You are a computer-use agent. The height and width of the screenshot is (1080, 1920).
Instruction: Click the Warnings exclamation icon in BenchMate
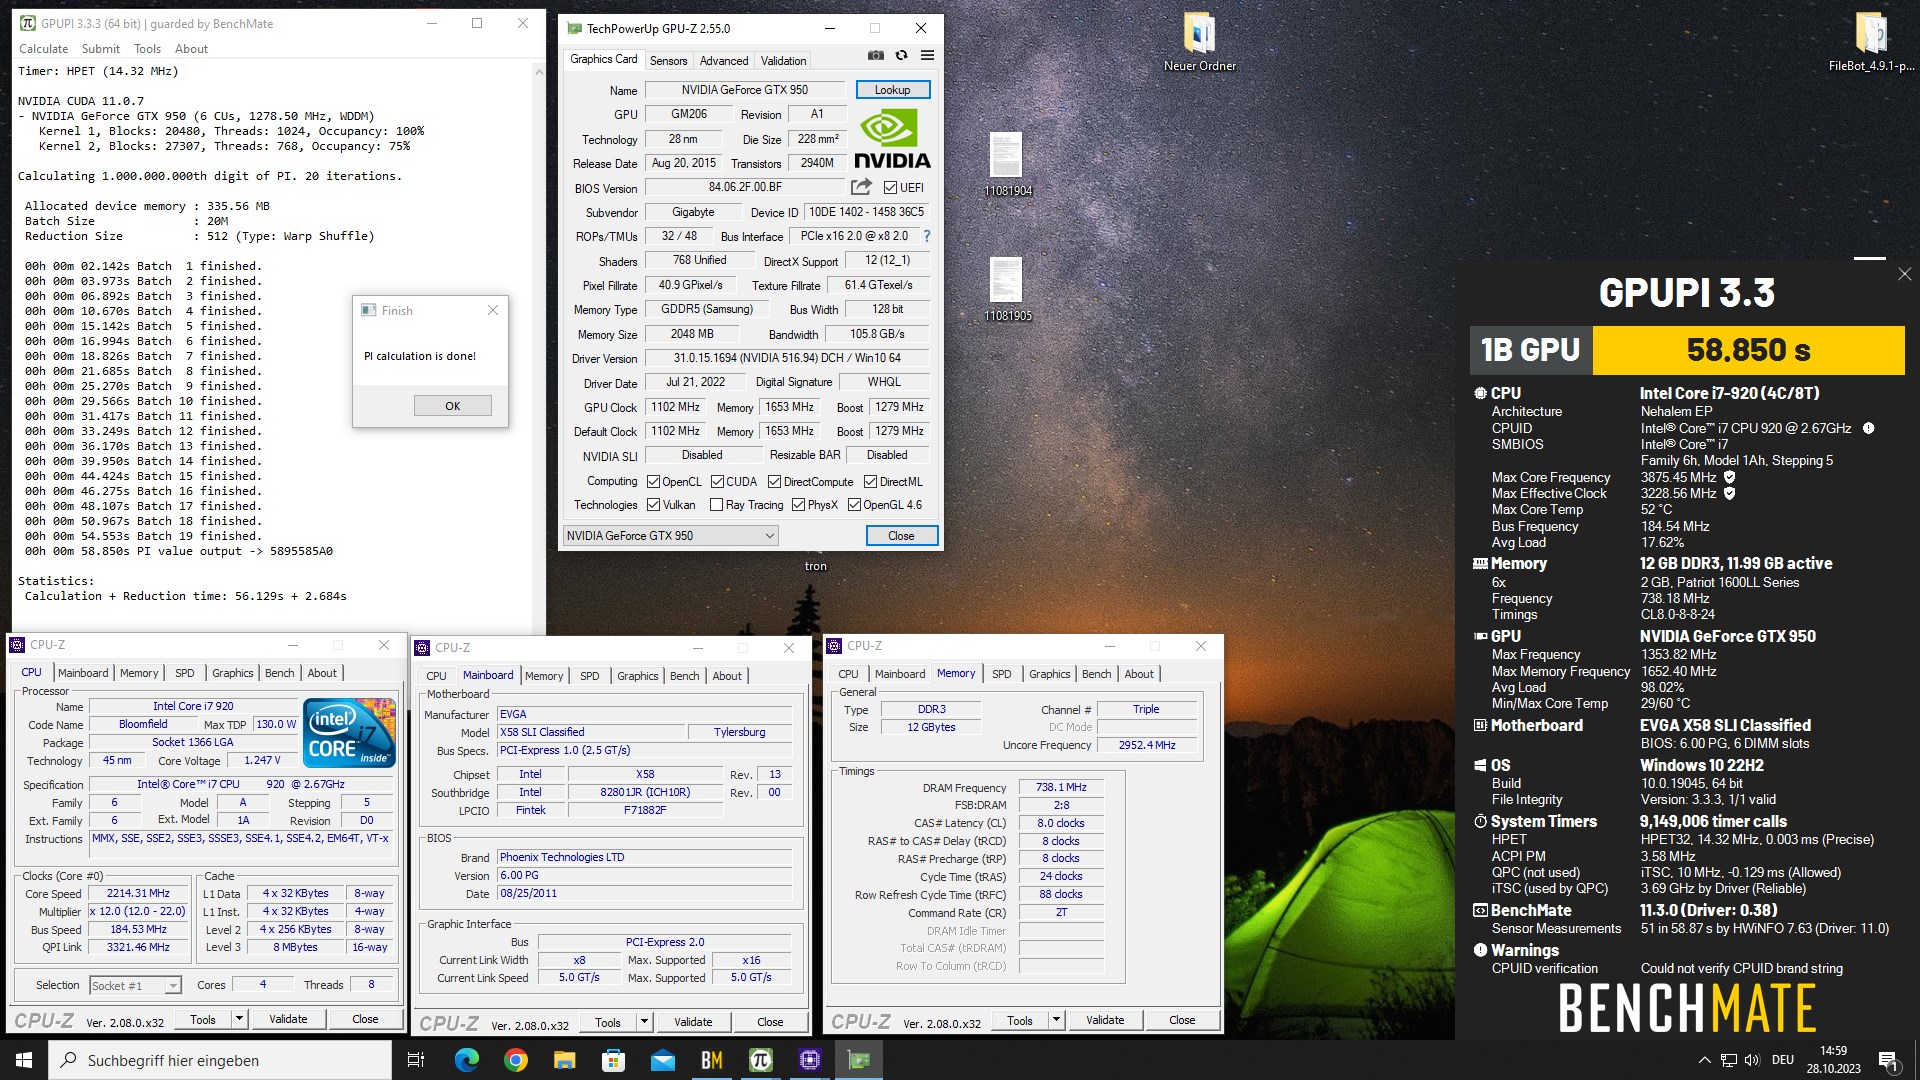click(1480, 950)
